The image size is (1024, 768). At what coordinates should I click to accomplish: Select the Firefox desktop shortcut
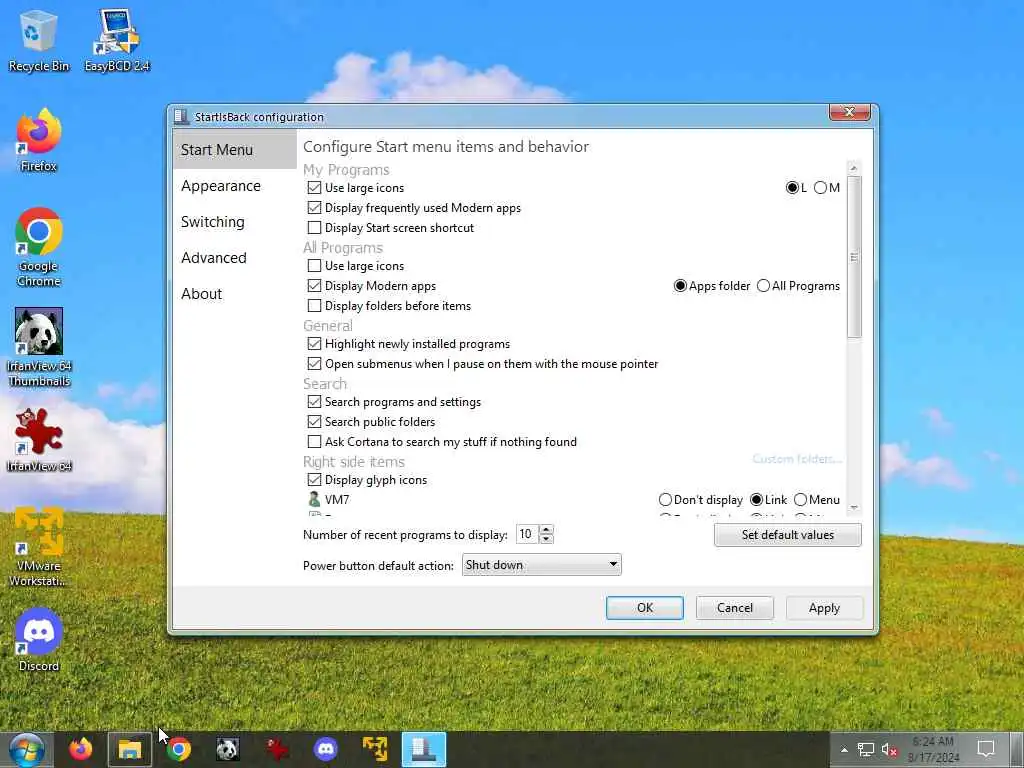(x=39, y=141)
